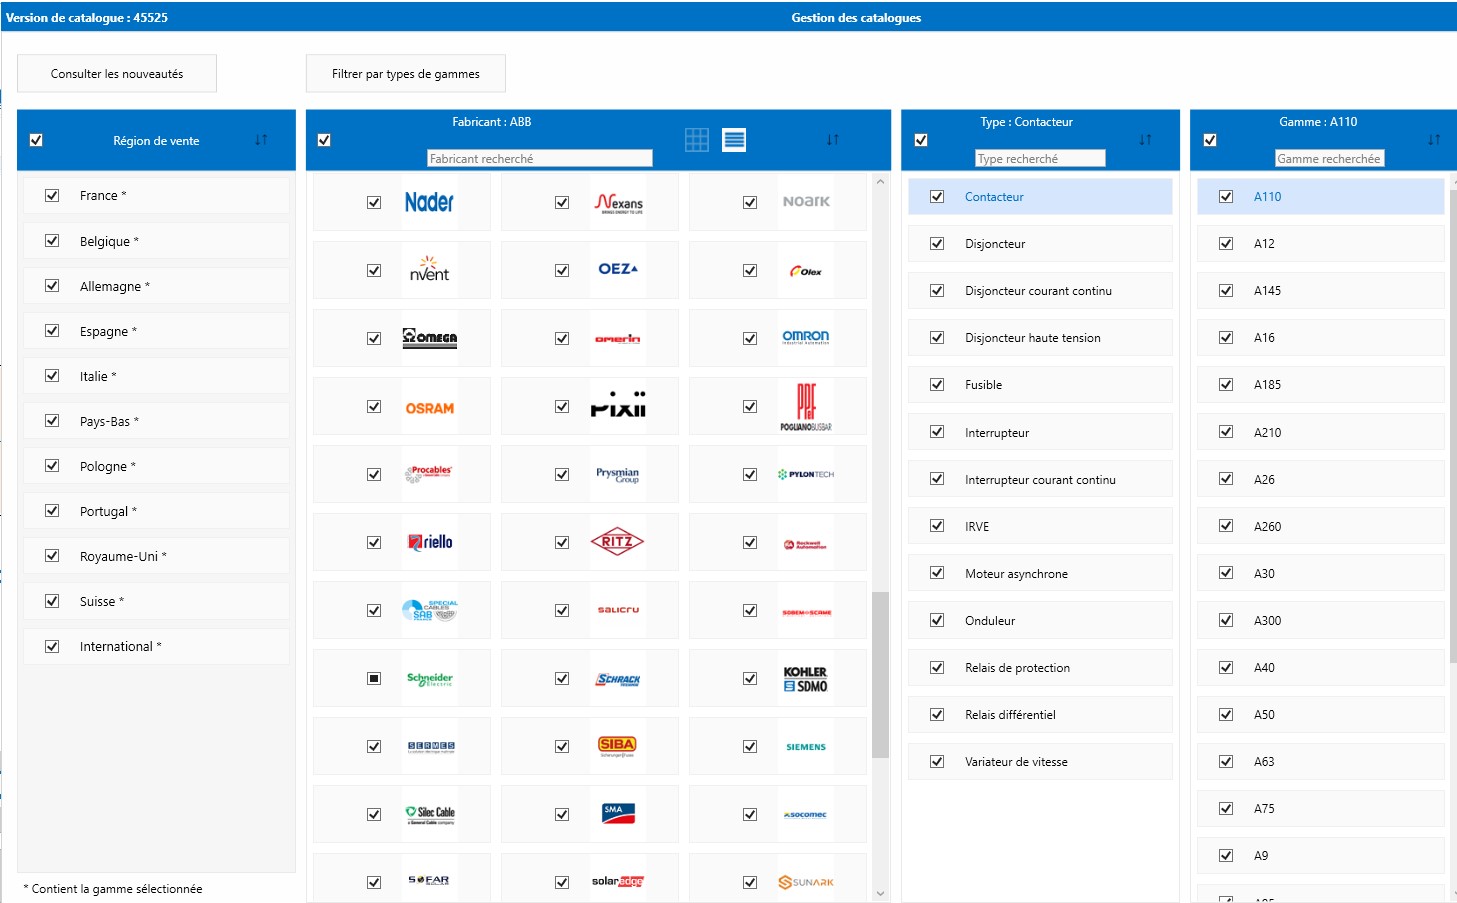Screen dimensions: 1457x903
Task: Uncheck the Siemens manufacturer checkbox
Action: [x=750, y=746]
